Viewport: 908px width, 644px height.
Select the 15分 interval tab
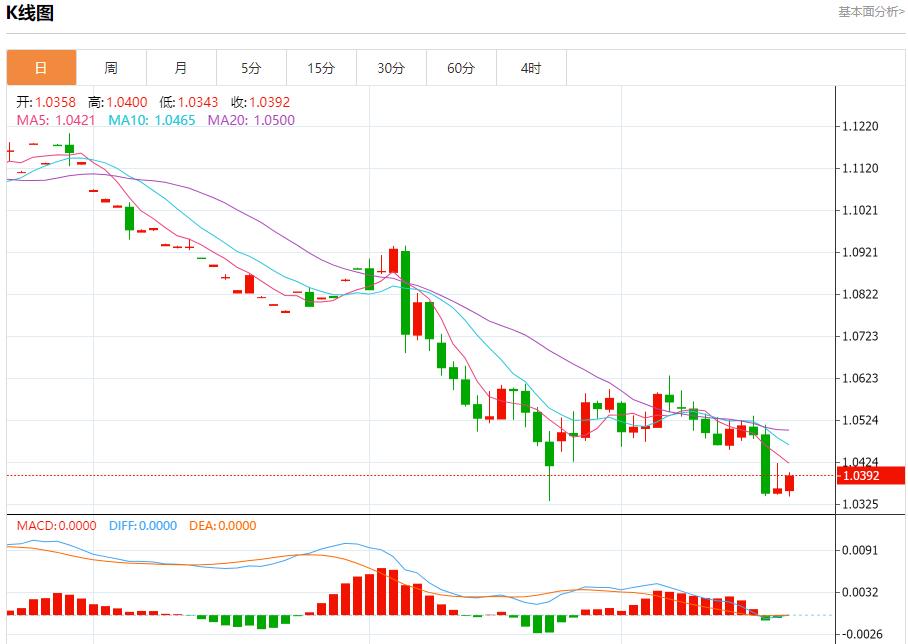click(321, 68)
